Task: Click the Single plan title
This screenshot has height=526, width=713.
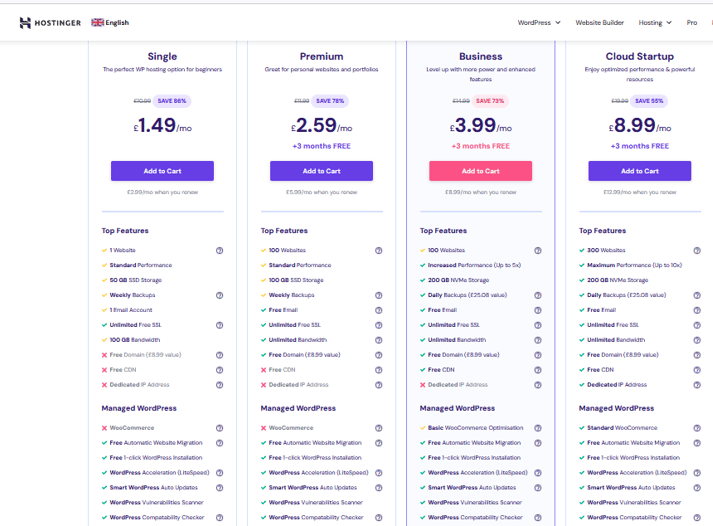Action: [162, 56]
